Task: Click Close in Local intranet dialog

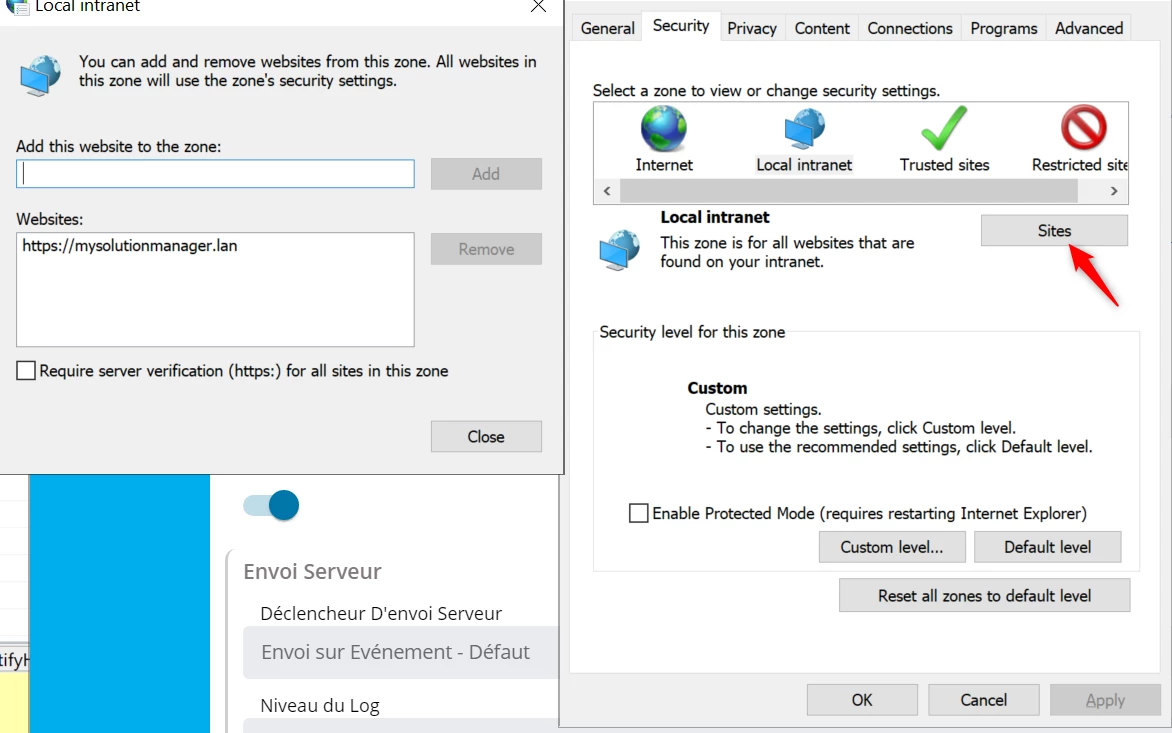Action: [x=486, y=436]
